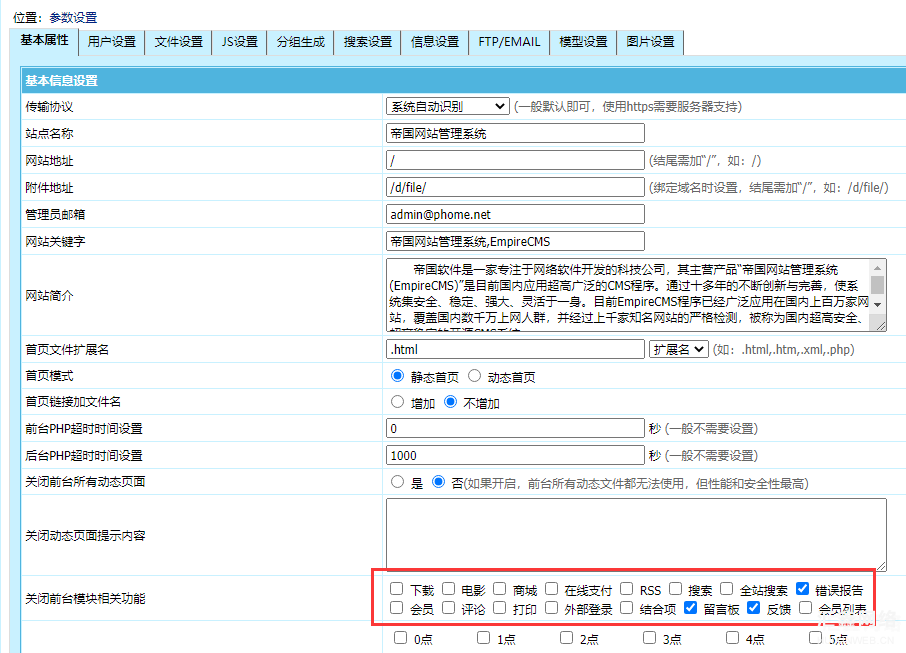Select the 动态首页 radio button

point(475,377)
